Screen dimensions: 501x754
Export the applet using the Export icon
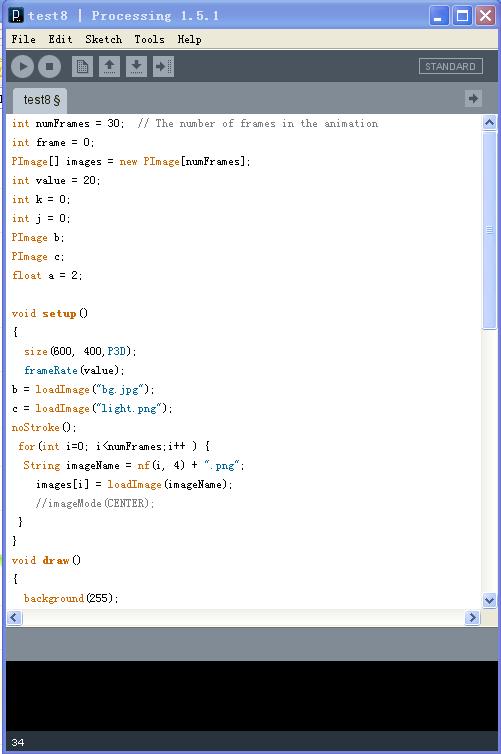point(163,66)
